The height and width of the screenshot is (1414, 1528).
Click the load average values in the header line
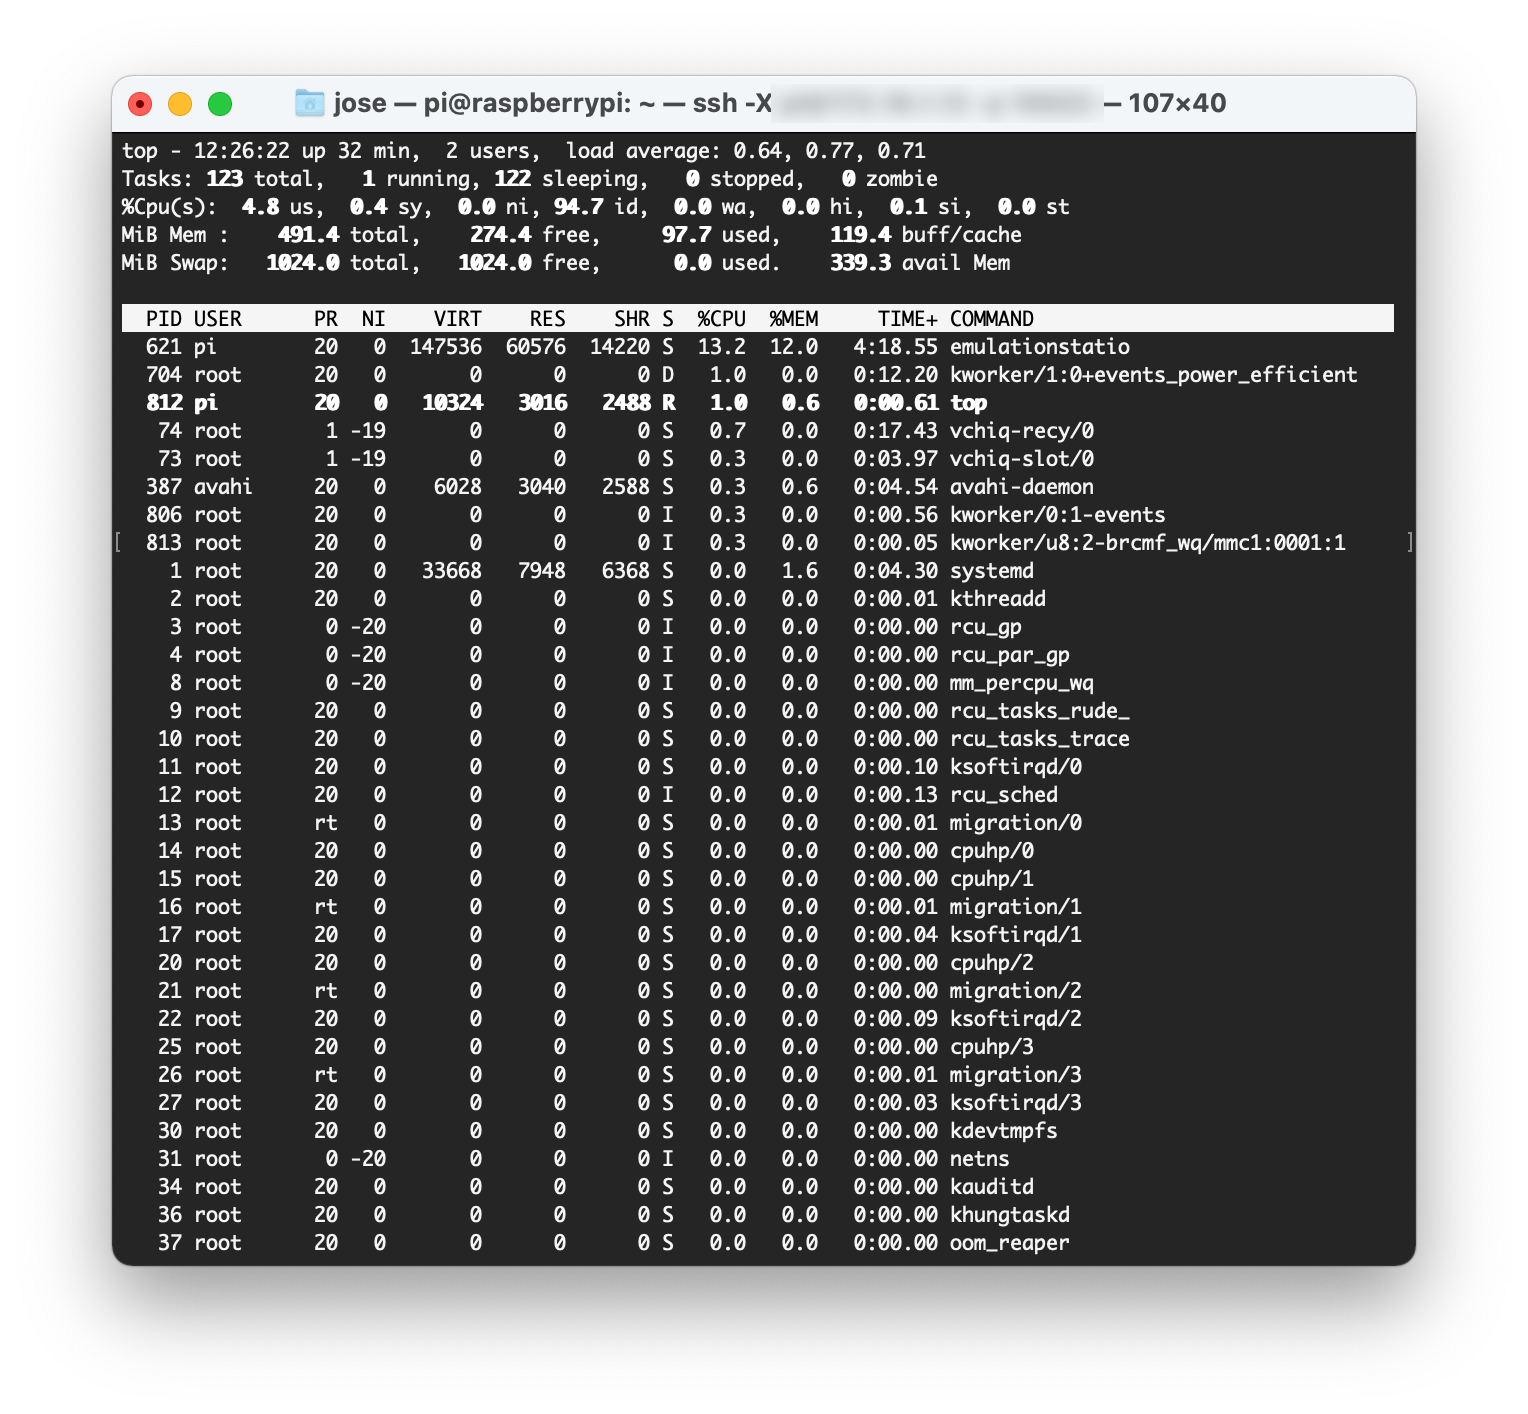(x=830, y=151)
